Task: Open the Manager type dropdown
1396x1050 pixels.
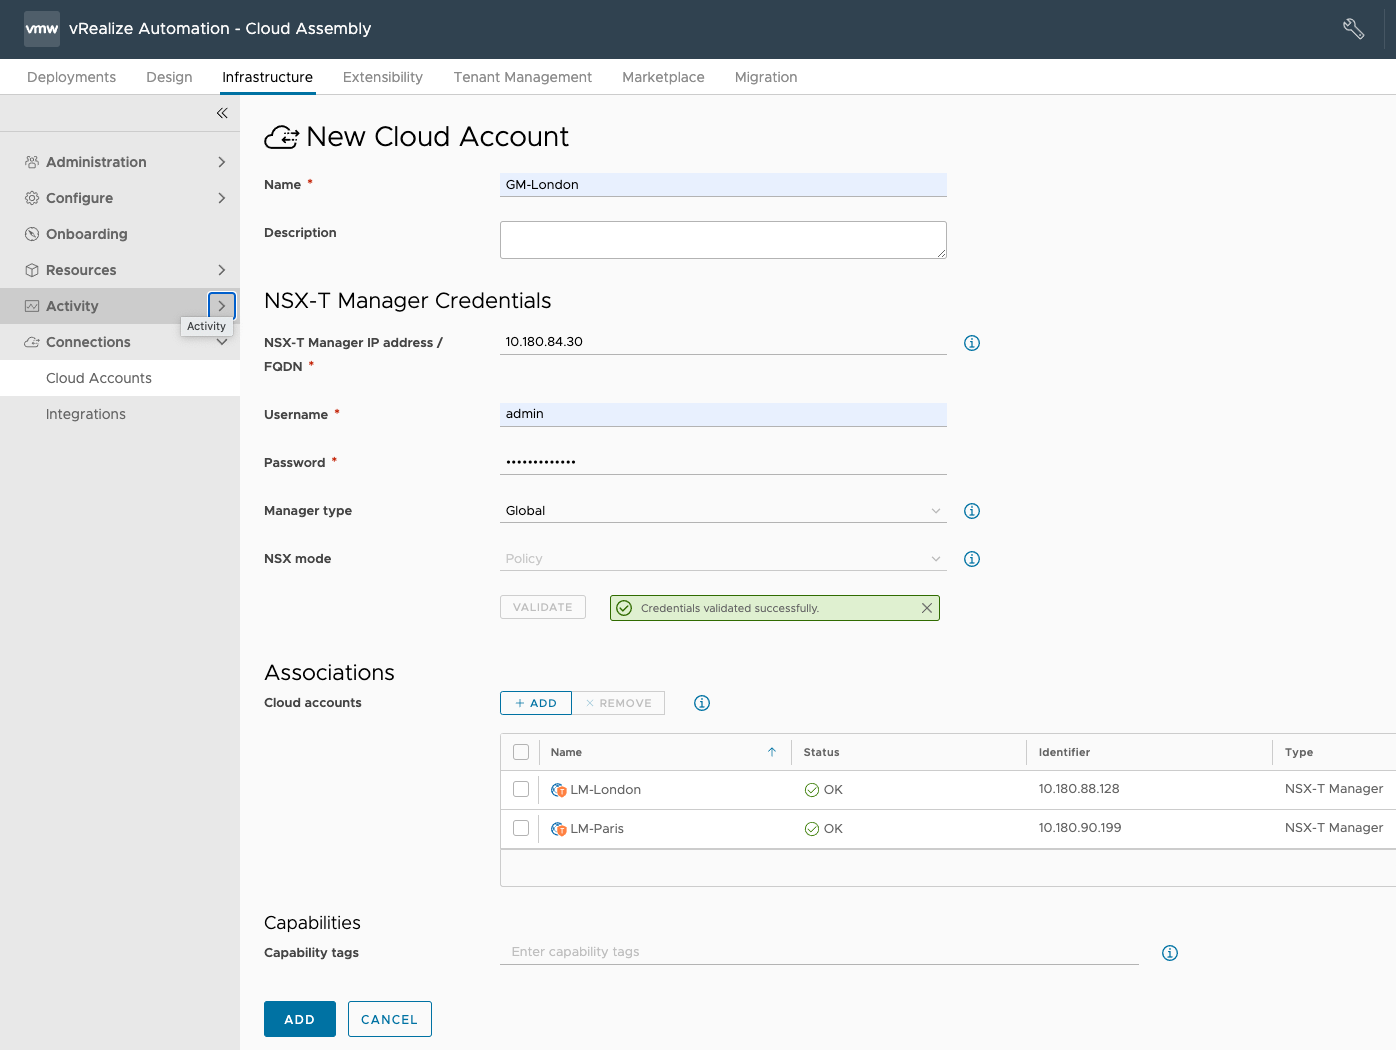Action: [x=722, y=511]
